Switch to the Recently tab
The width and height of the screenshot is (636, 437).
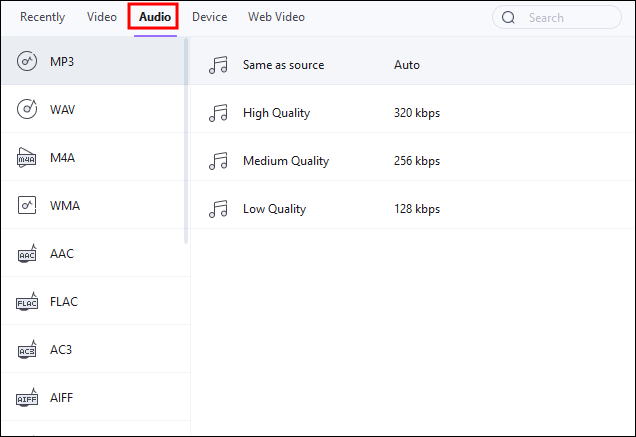[43, 17]
